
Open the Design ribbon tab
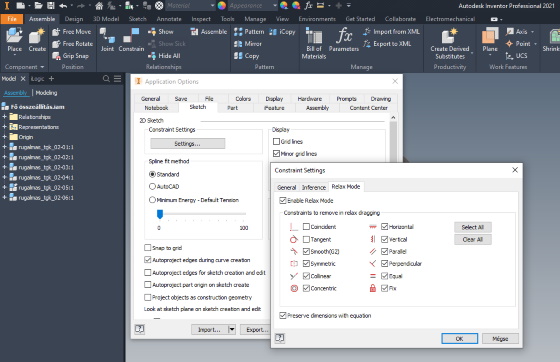74,19
